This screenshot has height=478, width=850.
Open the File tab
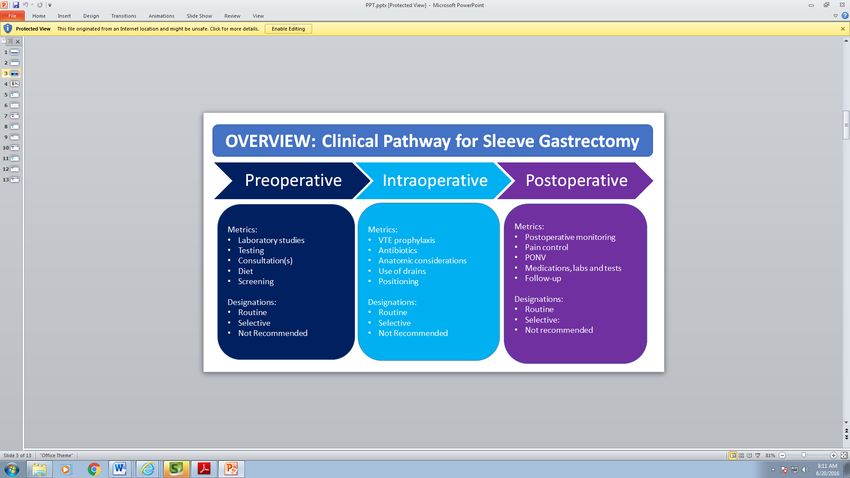[12, 16]
